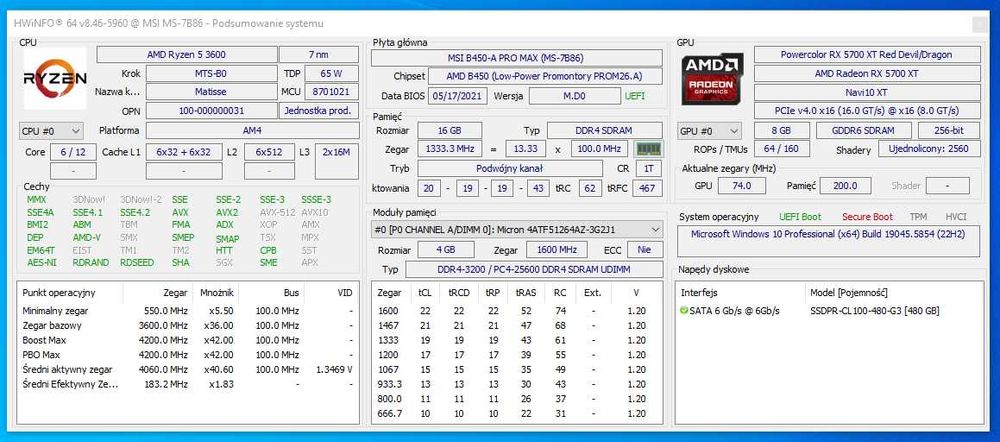Click the SSE4.2 feature label
The width and height of the screenshot is (1000, 442).
coord(134,212)
